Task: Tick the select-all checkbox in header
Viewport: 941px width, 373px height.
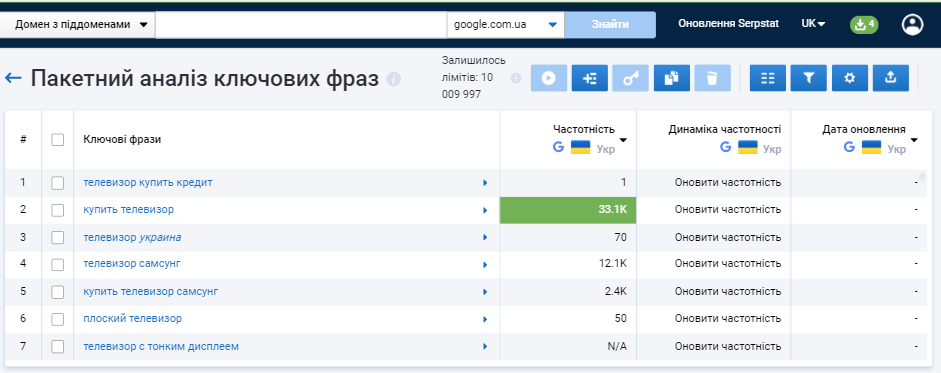Action: [58, 140]
